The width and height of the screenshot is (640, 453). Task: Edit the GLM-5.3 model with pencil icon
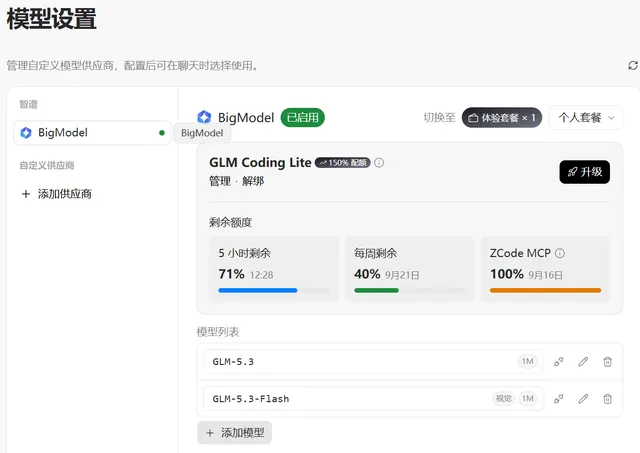pyautogui.click(x=583, y=362)
